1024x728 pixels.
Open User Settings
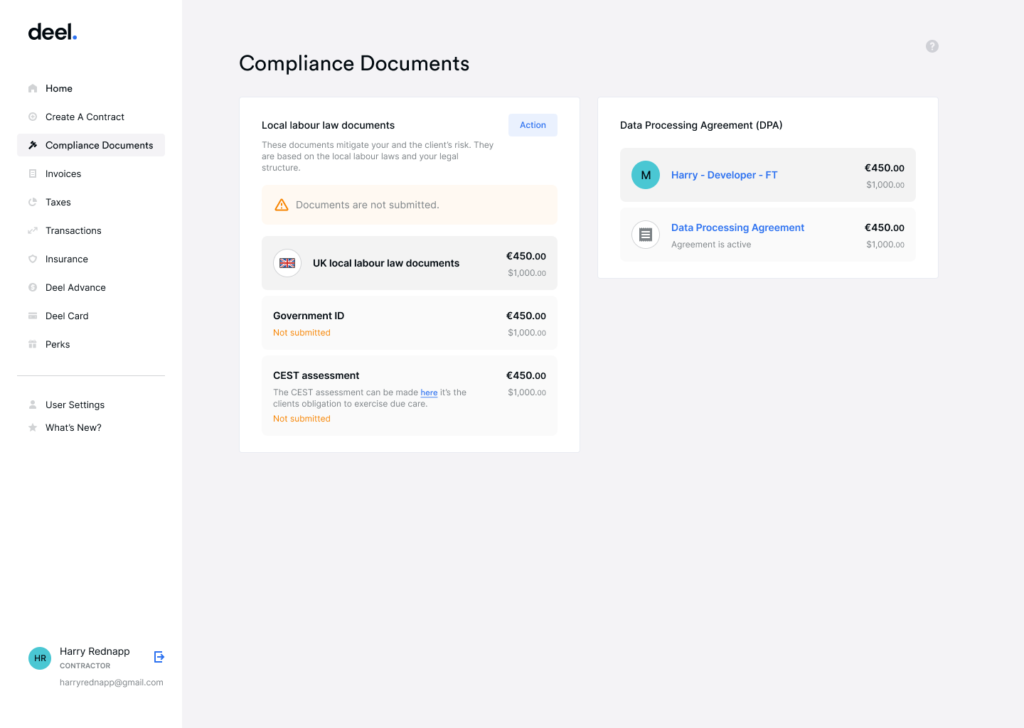pos(91,405)
